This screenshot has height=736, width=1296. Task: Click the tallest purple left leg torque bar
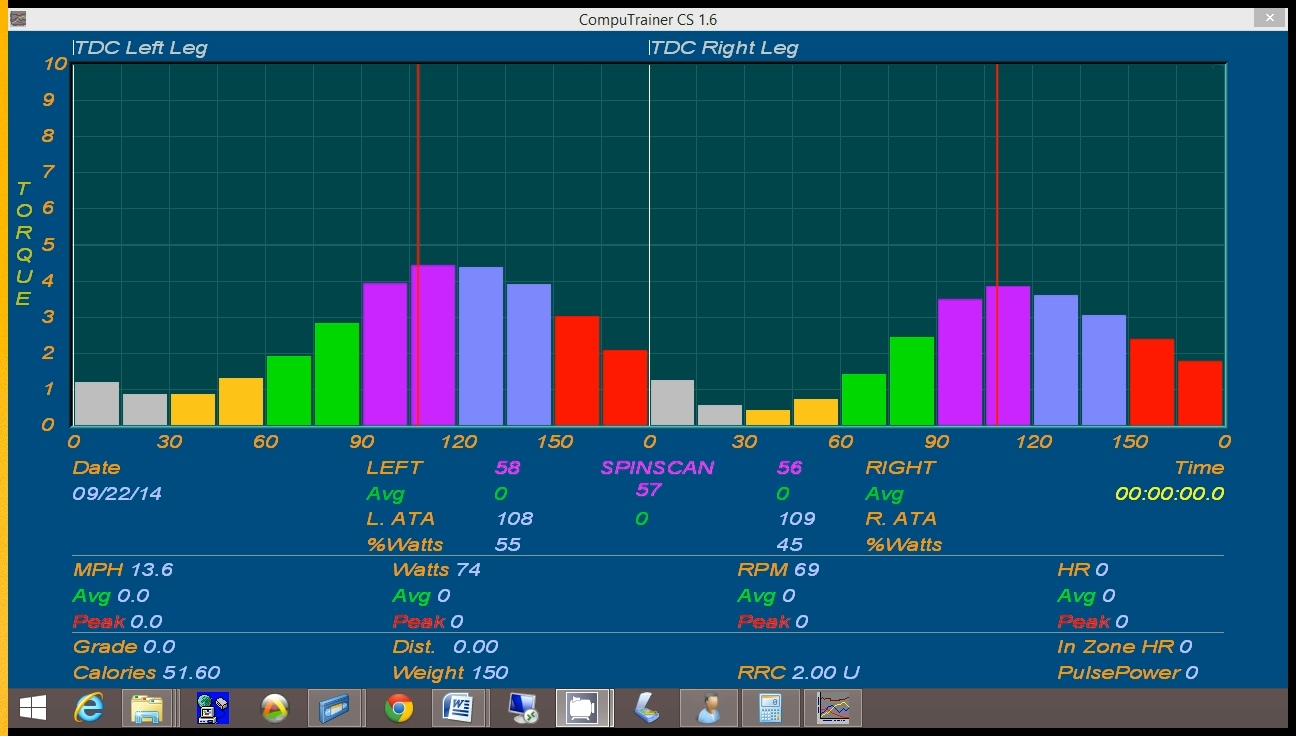433,345
